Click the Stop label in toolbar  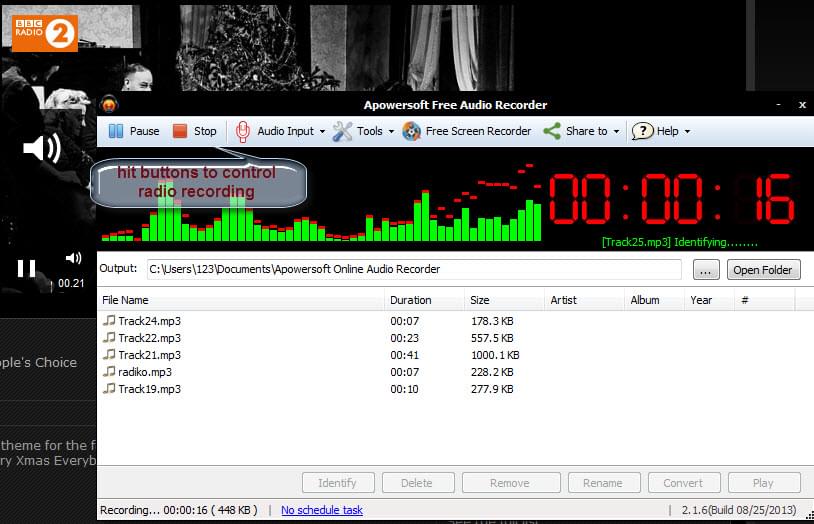[x=205, y=131]
